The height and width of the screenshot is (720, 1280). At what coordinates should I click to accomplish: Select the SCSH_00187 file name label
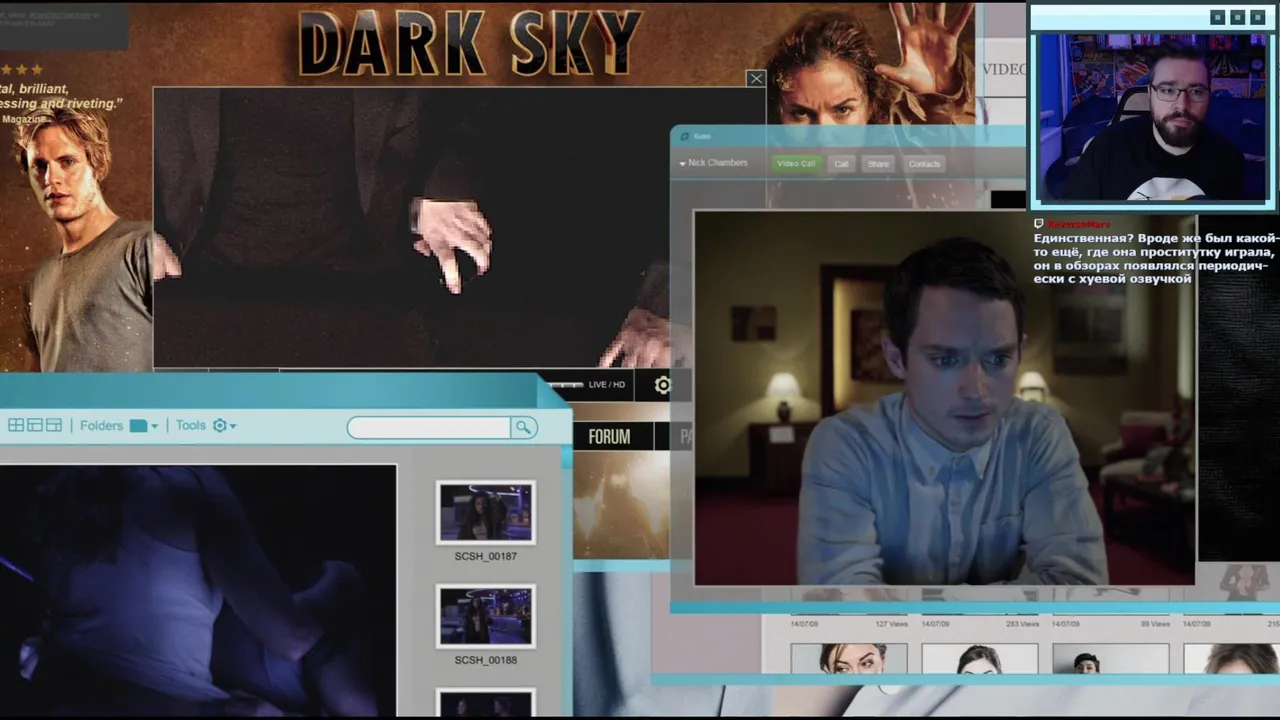click(485, 556)
